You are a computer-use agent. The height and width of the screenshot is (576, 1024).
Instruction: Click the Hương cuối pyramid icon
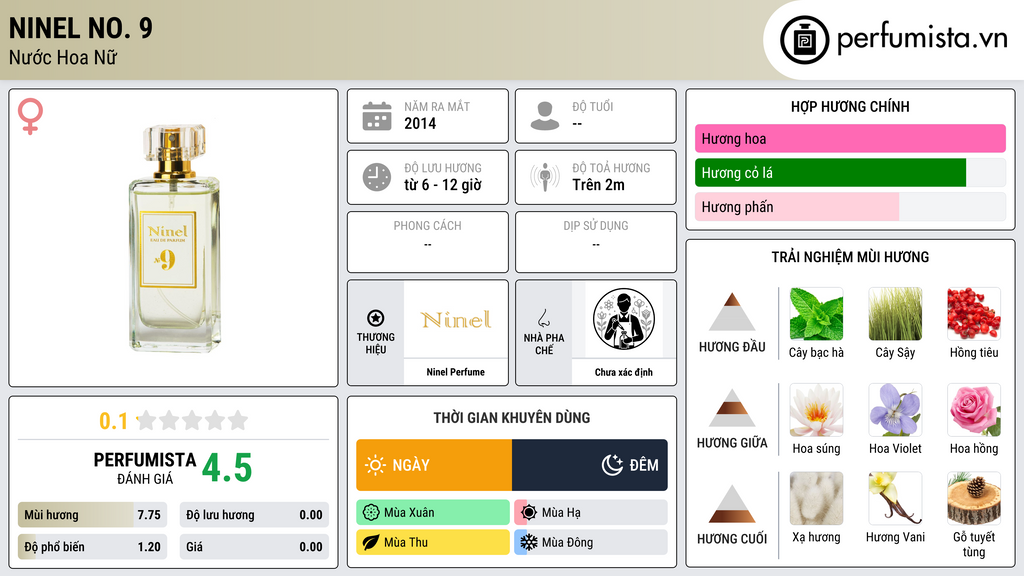(732, 504)
